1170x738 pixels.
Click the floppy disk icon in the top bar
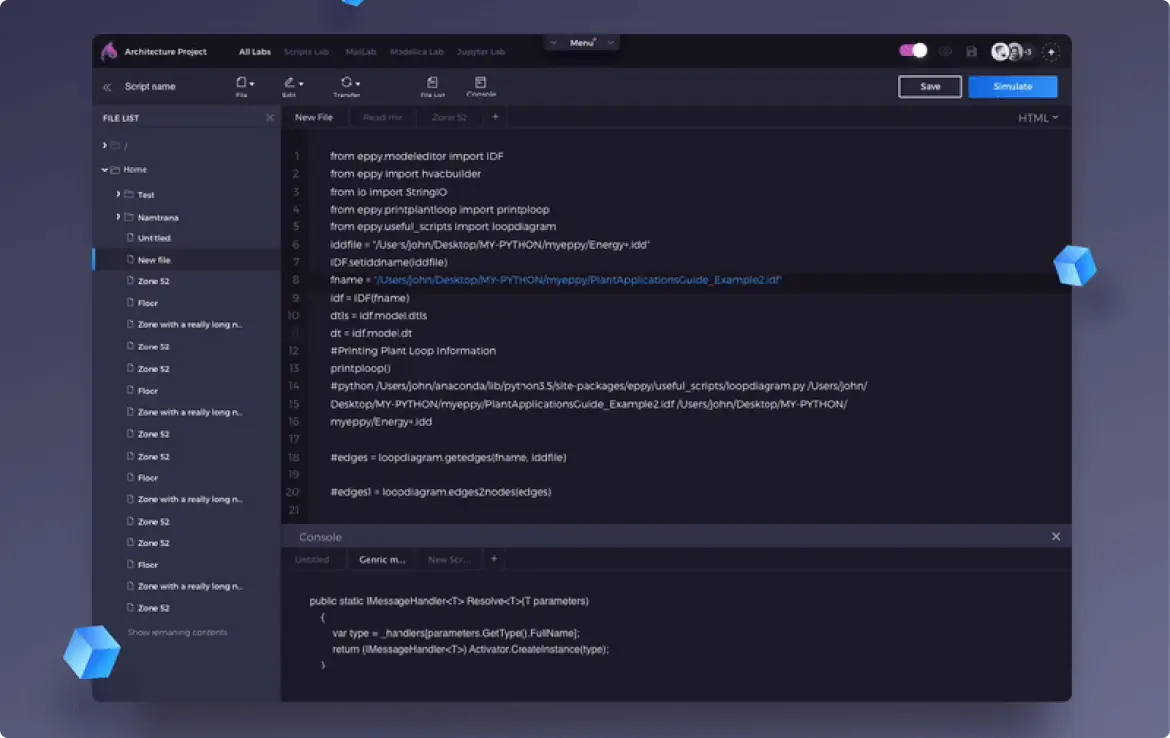click(971, 51)
